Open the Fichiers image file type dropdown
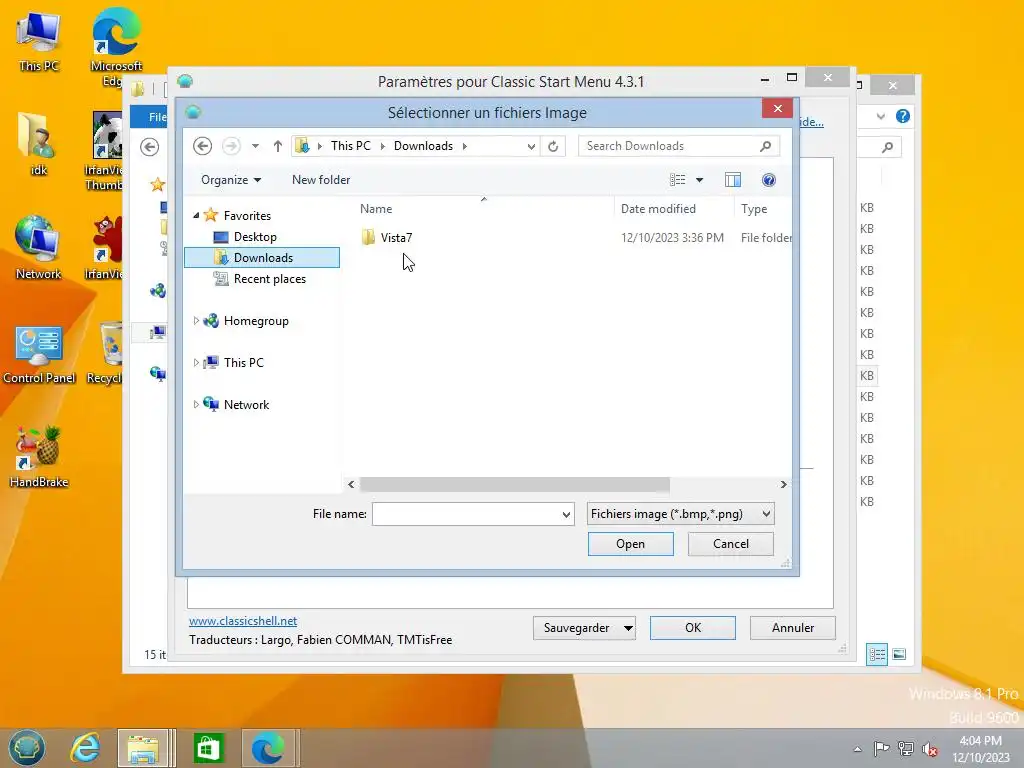1024x768 pixels. coord(680,514)
